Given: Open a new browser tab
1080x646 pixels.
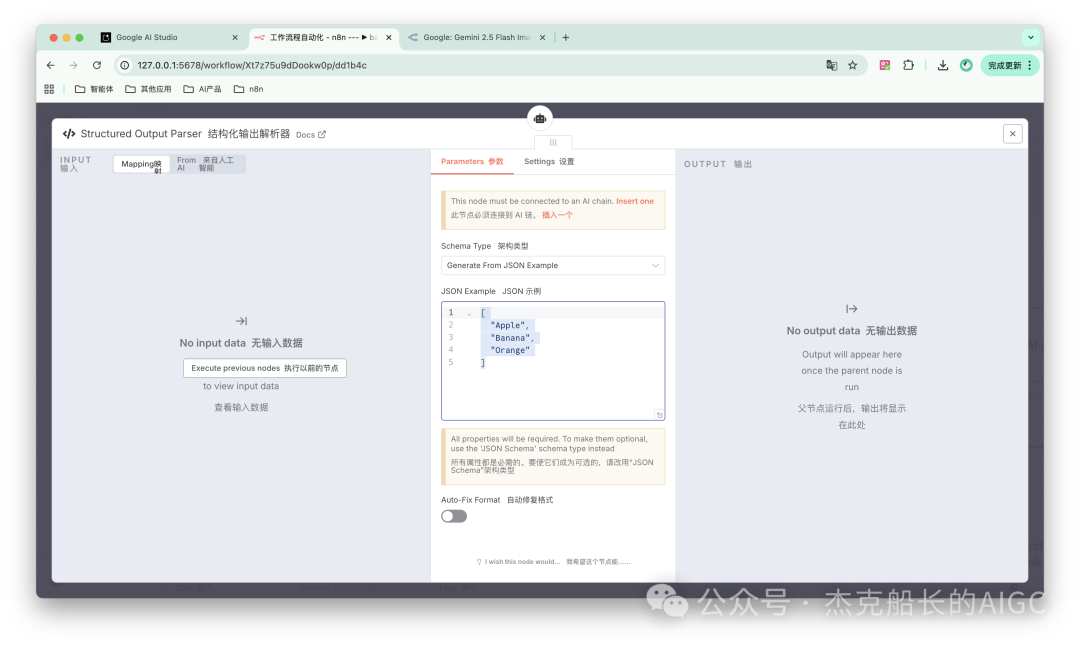Looking at the screenshot, I should [565, 37].
